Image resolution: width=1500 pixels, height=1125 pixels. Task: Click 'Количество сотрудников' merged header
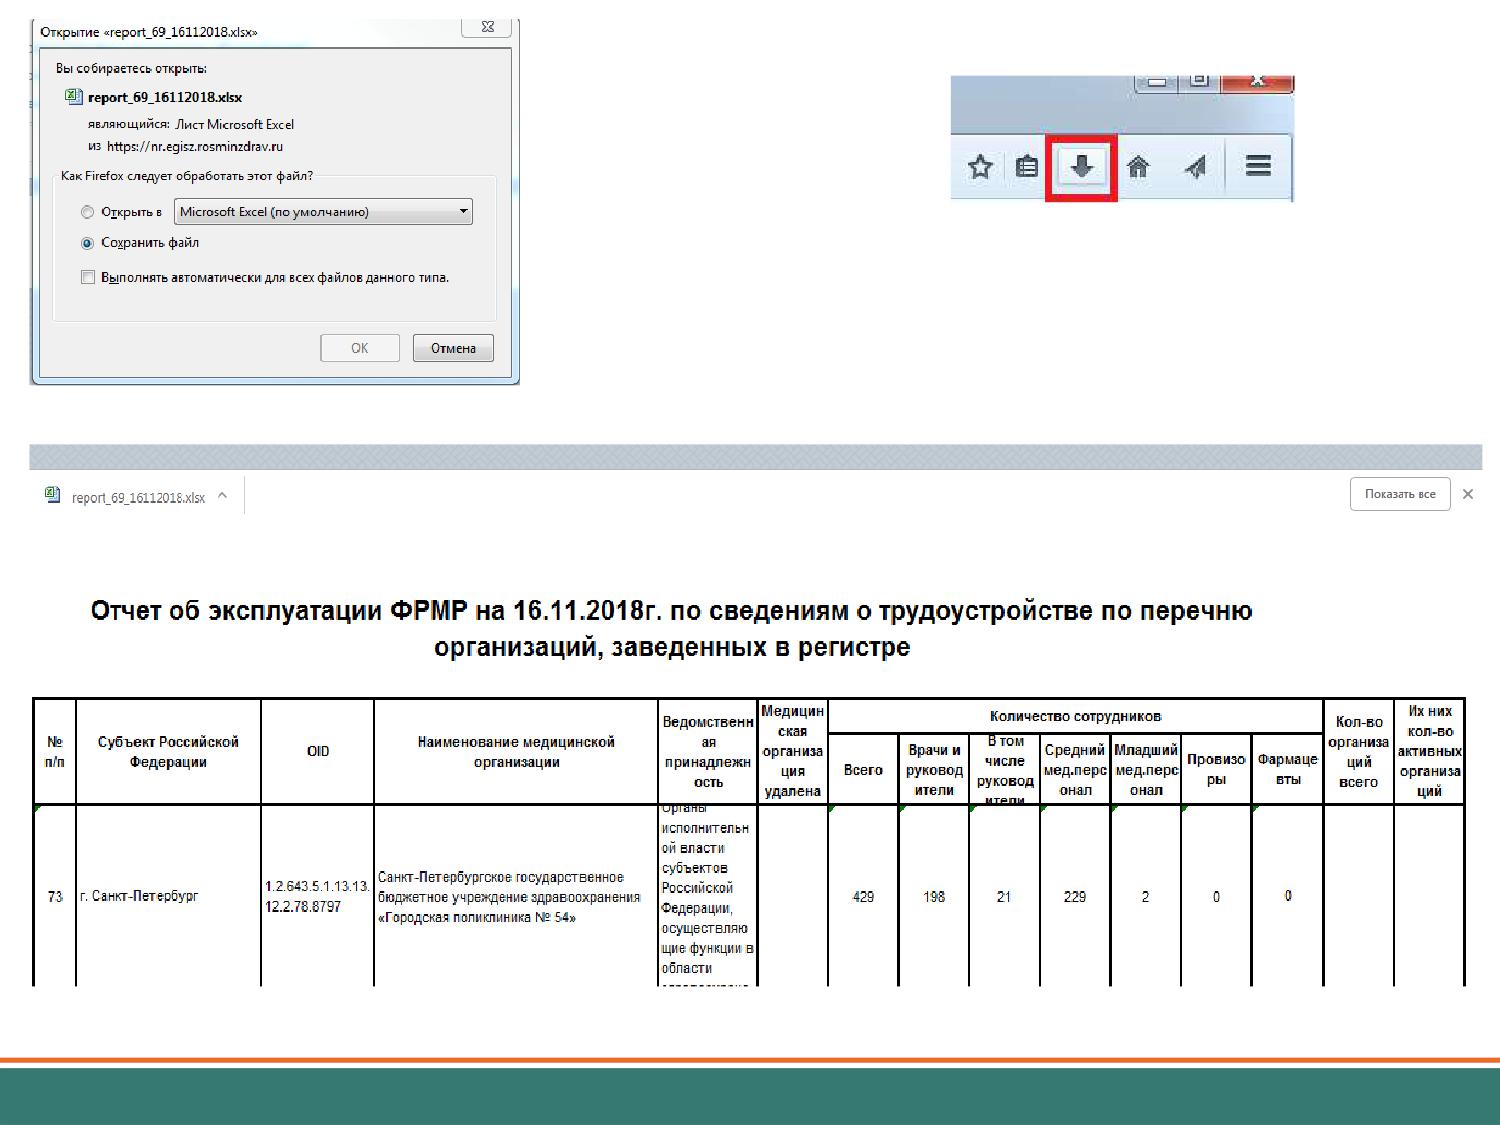click(1076, 716)
